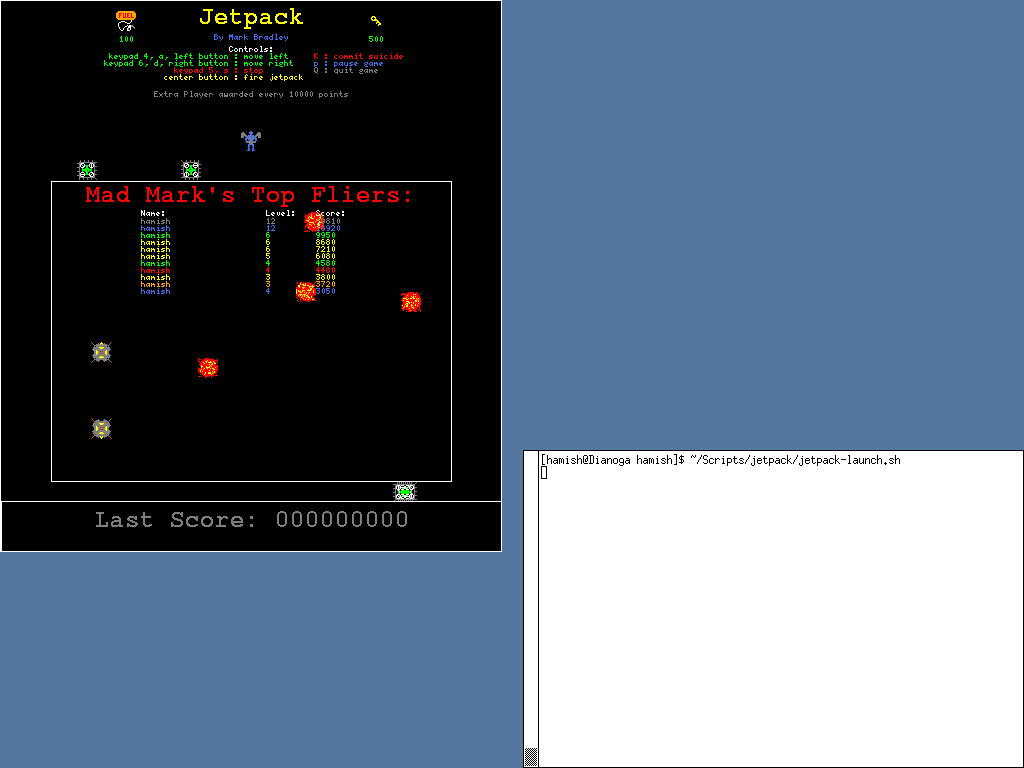Viewport: 1024px width, 768px height.
Task: Click the leftmost green guard sprite at top
Action: click(x=87, y=170)
